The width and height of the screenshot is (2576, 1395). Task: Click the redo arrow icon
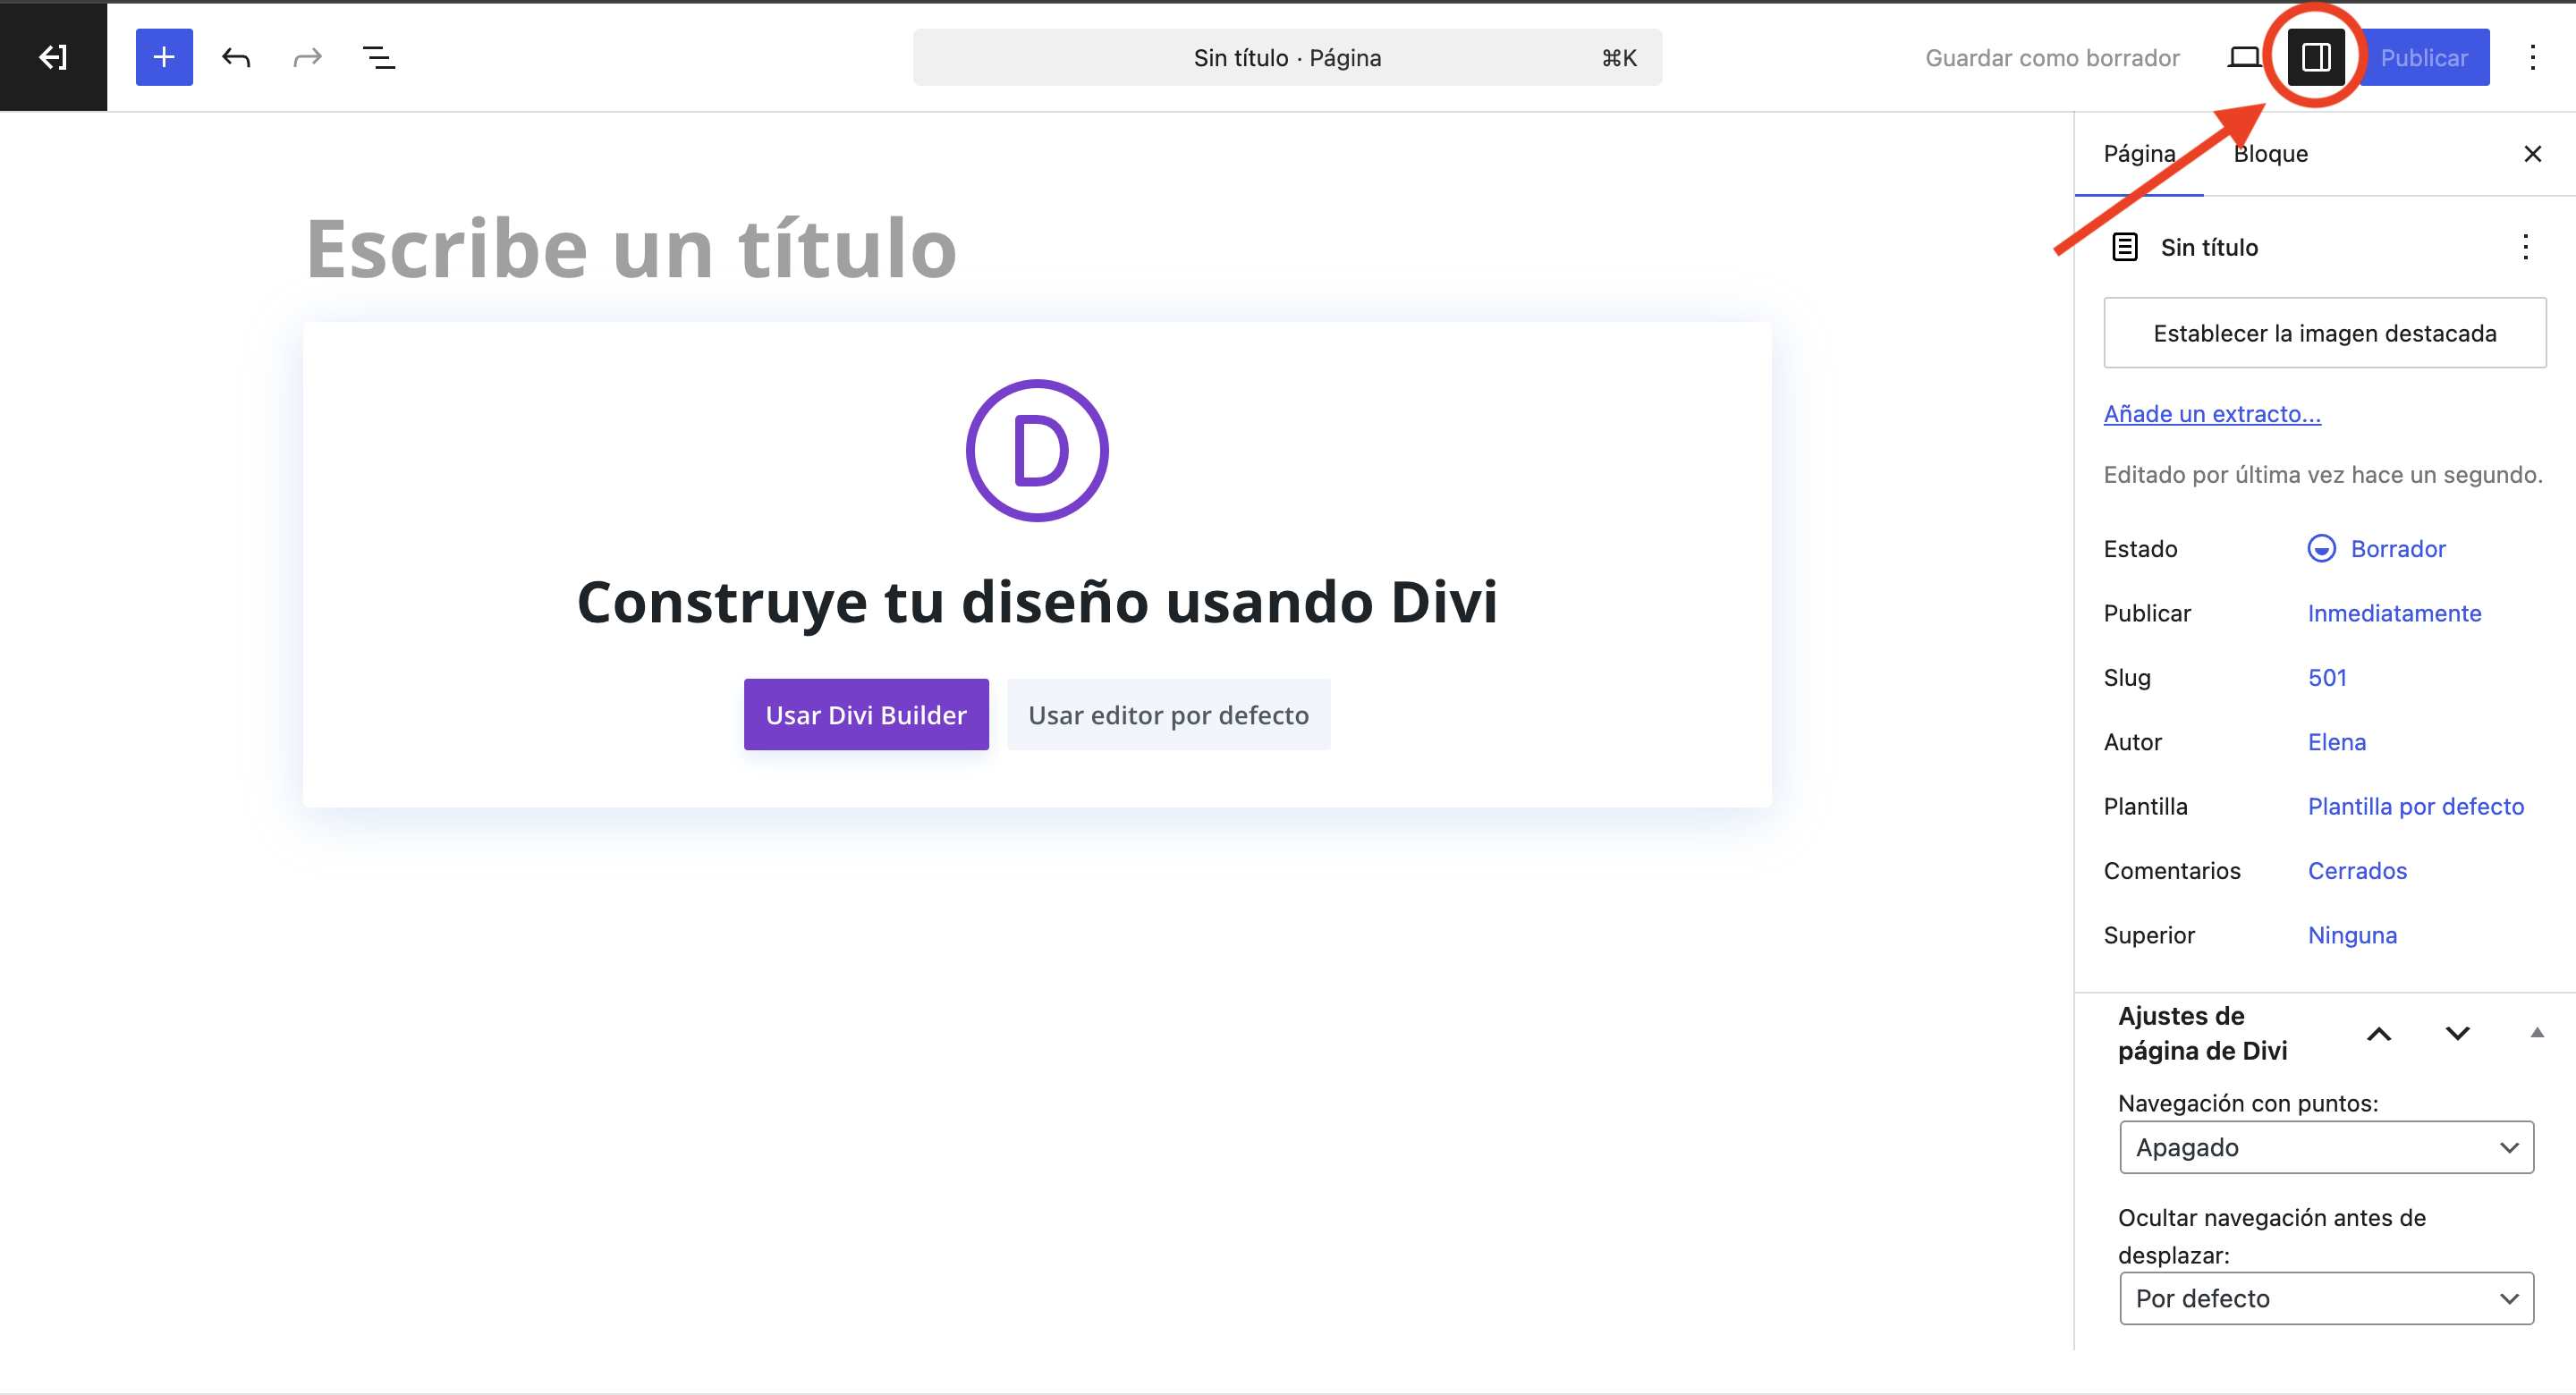coord(307,57)
